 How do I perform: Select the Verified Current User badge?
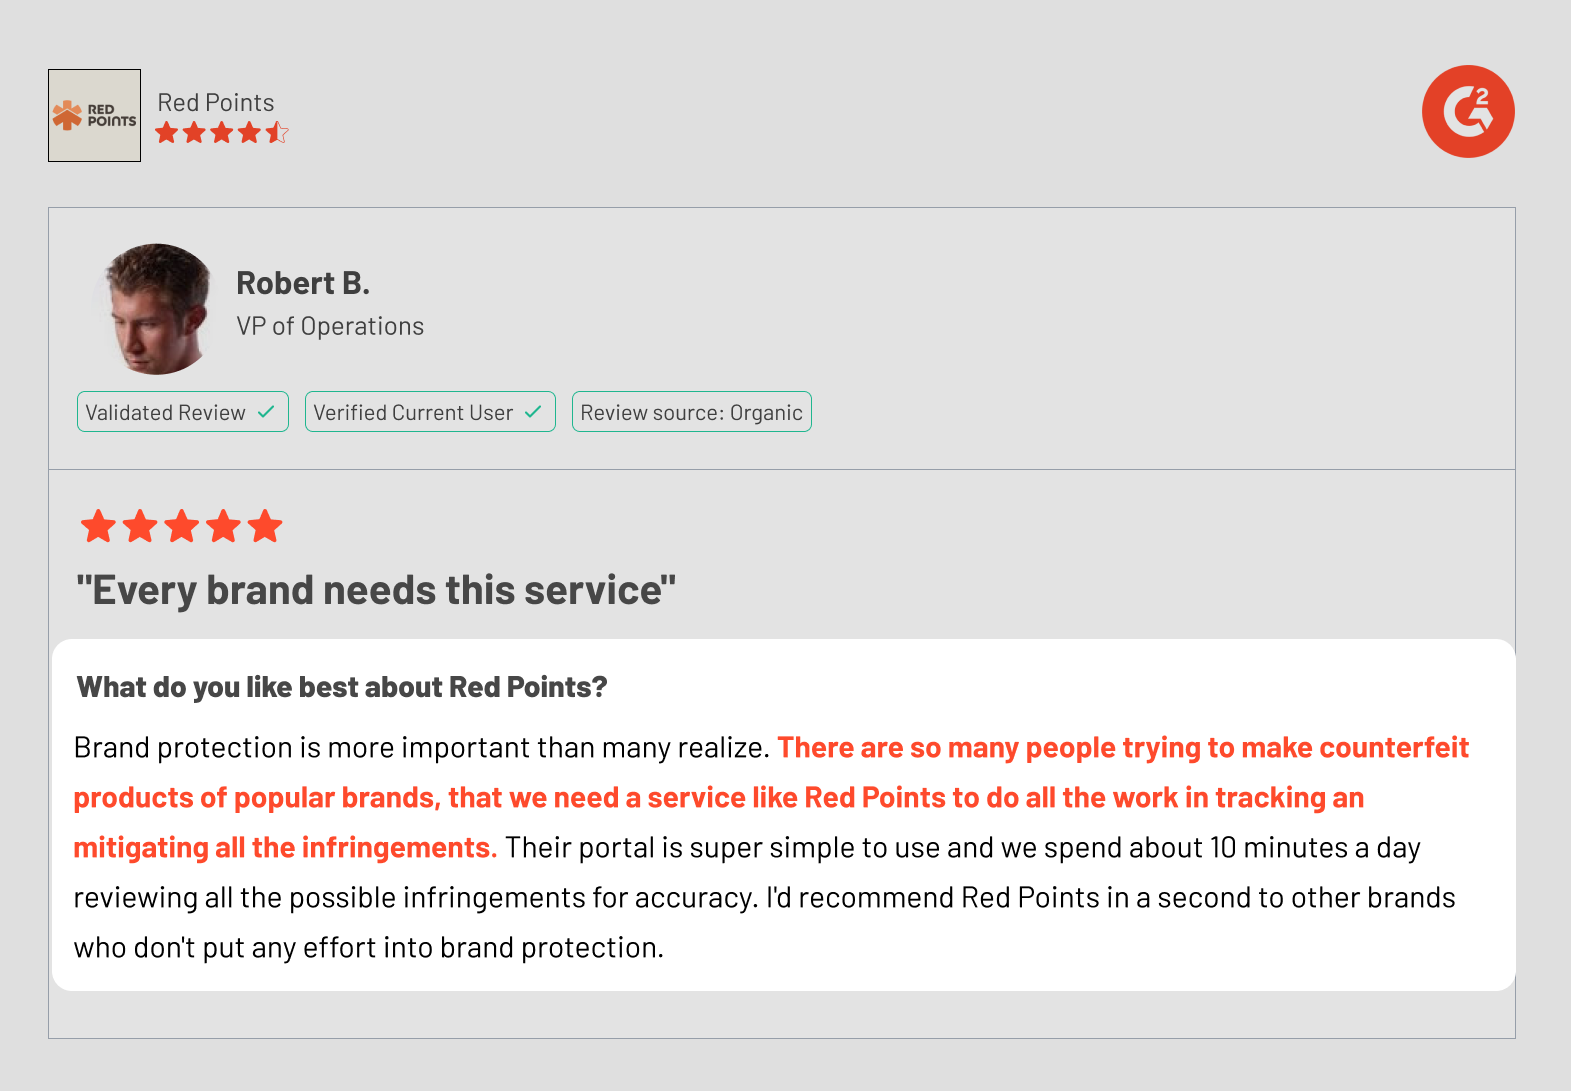pyautogui.click(x=430, y=412)
